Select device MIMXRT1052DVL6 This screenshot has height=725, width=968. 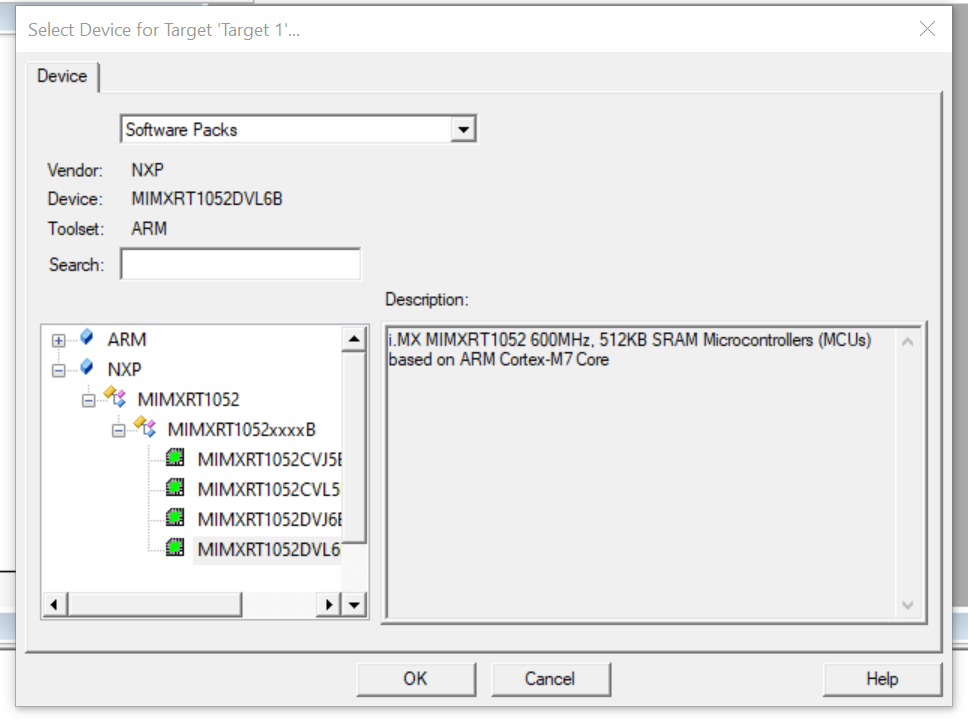(269, 549)
